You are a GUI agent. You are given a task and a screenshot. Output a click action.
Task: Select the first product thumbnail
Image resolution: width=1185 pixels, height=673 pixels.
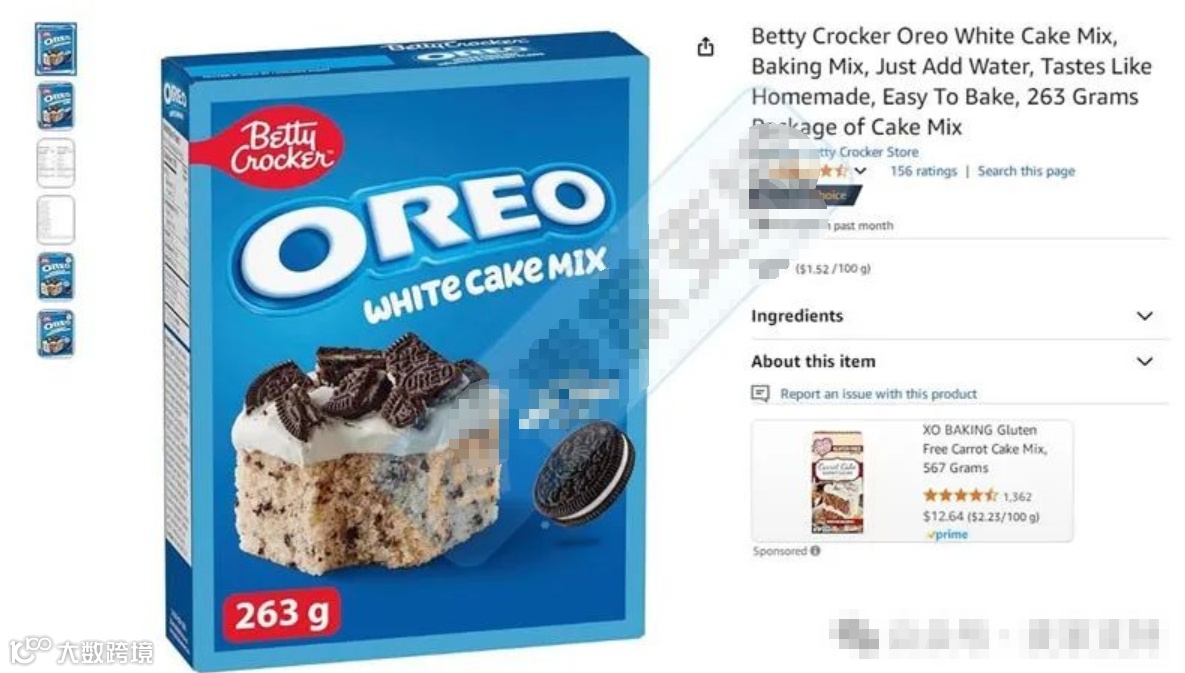point(55,50)
